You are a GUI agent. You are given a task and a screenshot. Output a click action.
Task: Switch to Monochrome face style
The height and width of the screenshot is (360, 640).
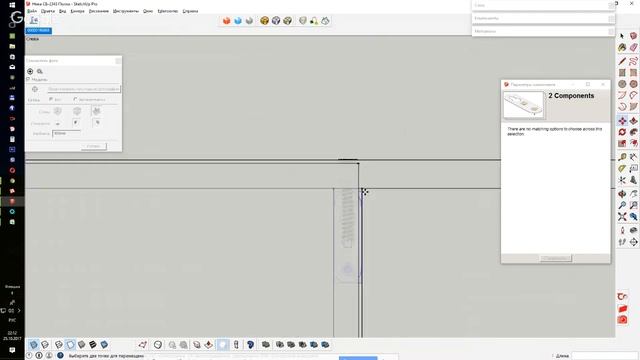pos(104,345)
